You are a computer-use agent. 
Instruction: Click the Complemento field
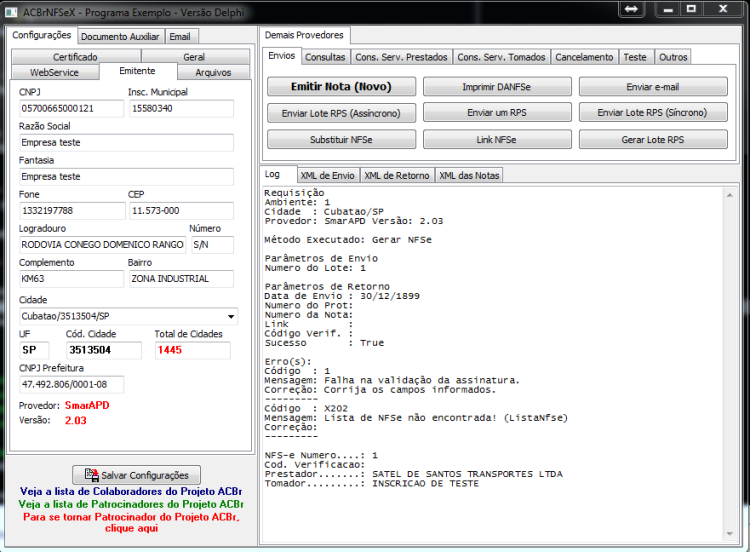(x=71, y=279)
